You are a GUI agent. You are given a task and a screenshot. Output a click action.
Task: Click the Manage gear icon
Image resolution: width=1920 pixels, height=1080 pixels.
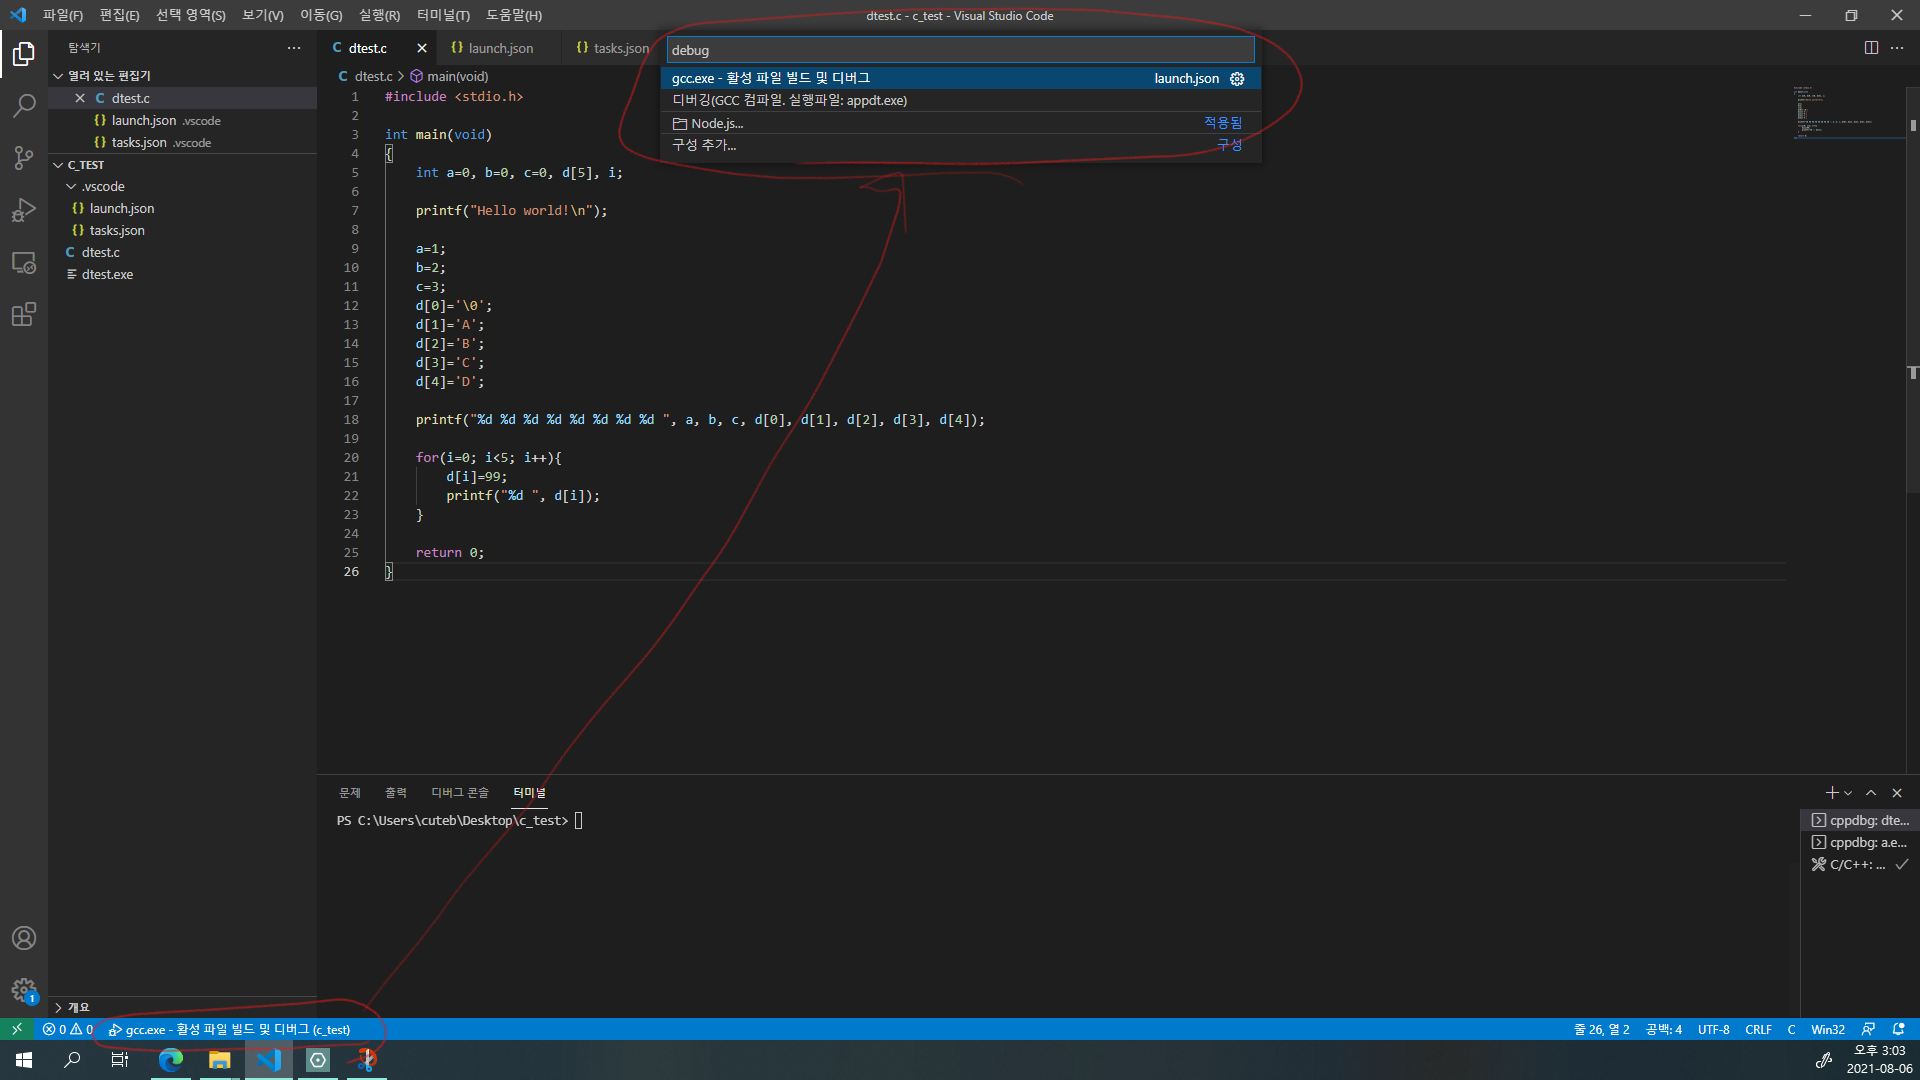click(24, 990)
